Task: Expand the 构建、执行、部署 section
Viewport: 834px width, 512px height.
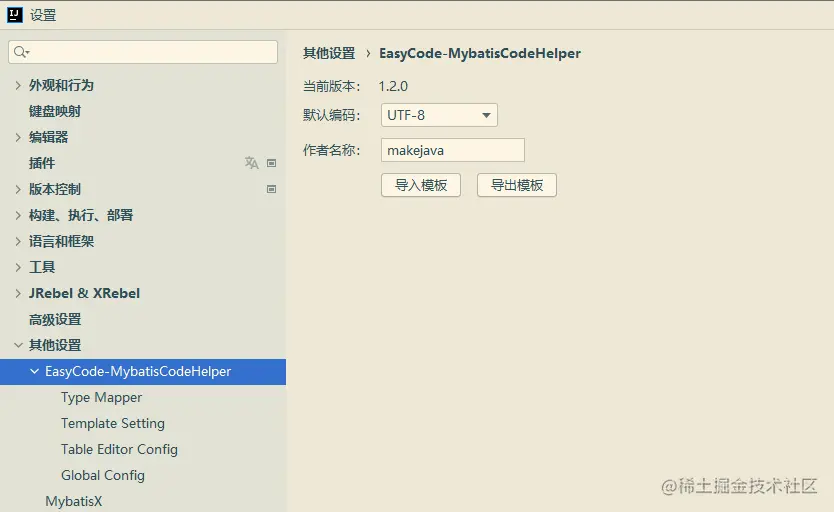Action: [18, 215]
